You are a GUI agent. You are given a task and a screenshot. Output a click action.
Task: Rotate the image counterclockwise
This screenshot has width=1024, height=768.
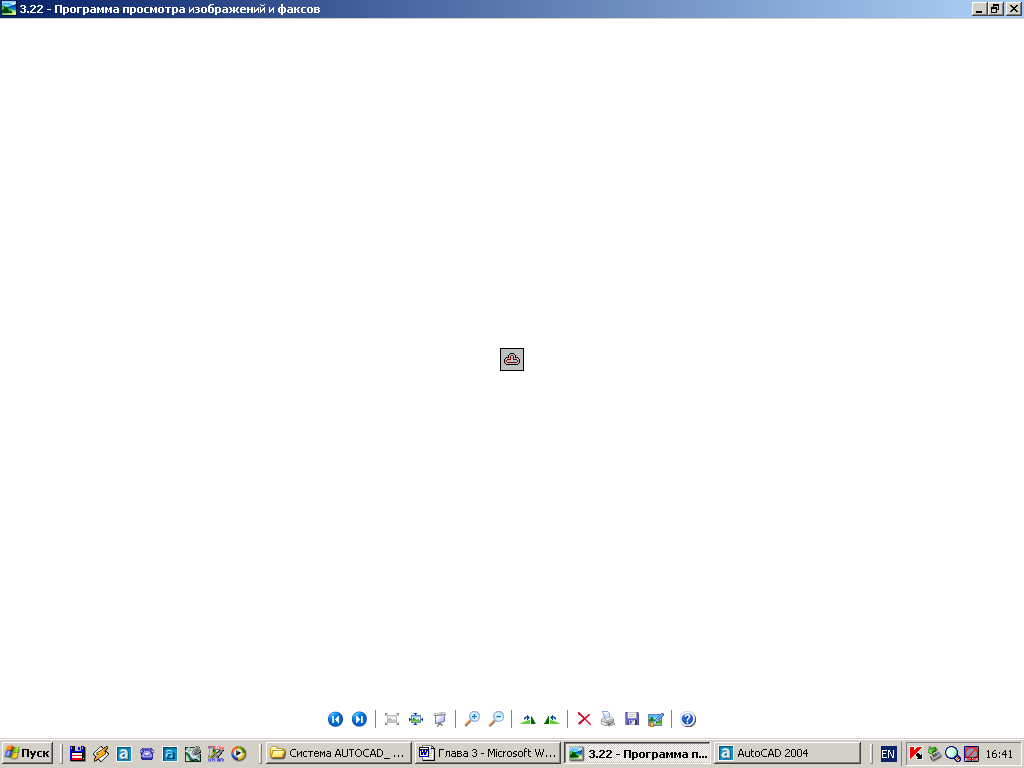[552, 719]
